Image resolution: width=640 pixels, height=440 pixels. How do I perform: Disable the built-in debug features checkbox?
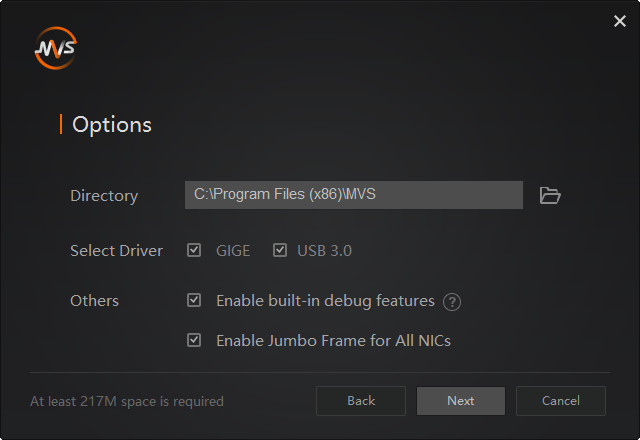194,300
